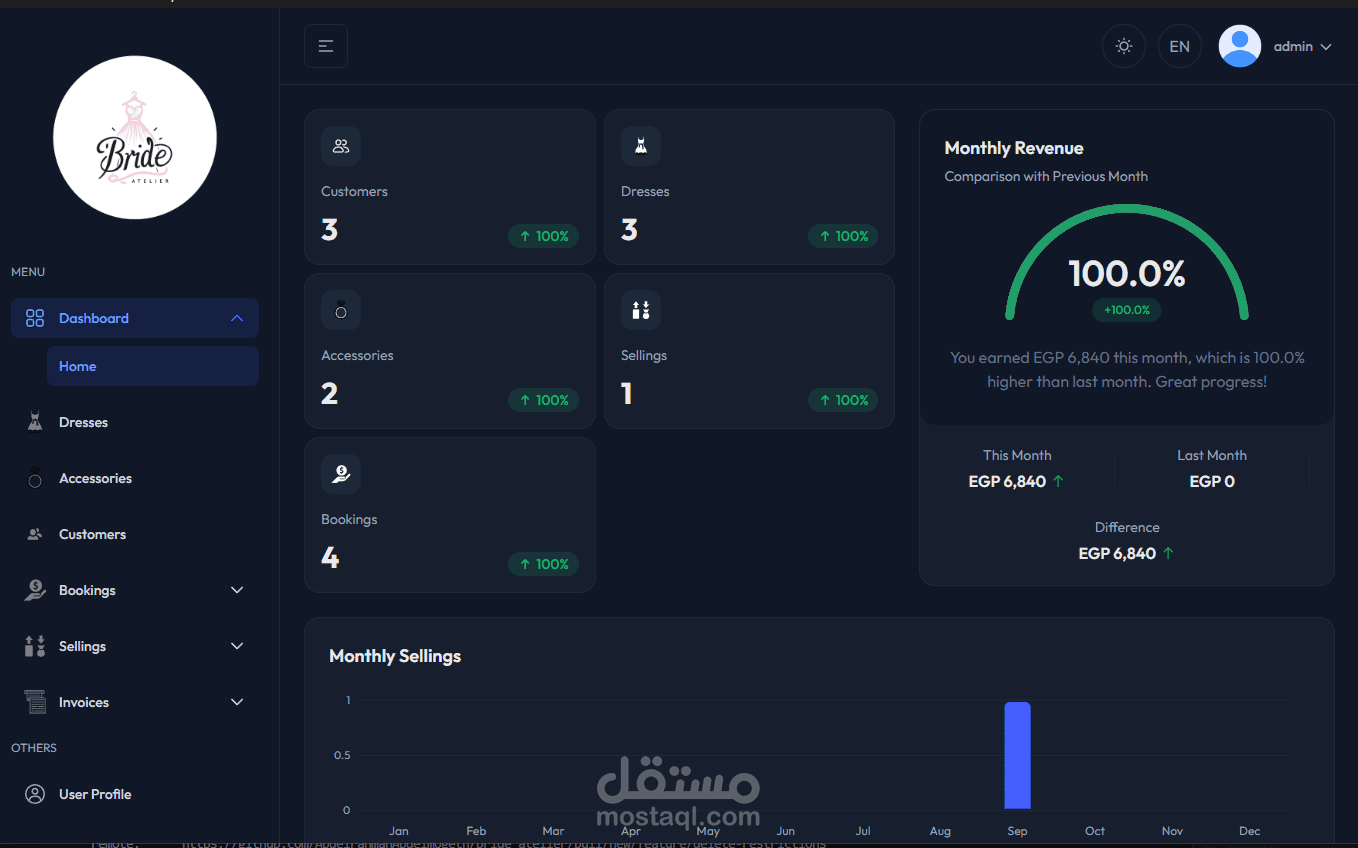Image resolution: width=1358 pixels, height=848 pixels.
Task: Click the green arrow beside This Month value
Action: click(1059, 481)
